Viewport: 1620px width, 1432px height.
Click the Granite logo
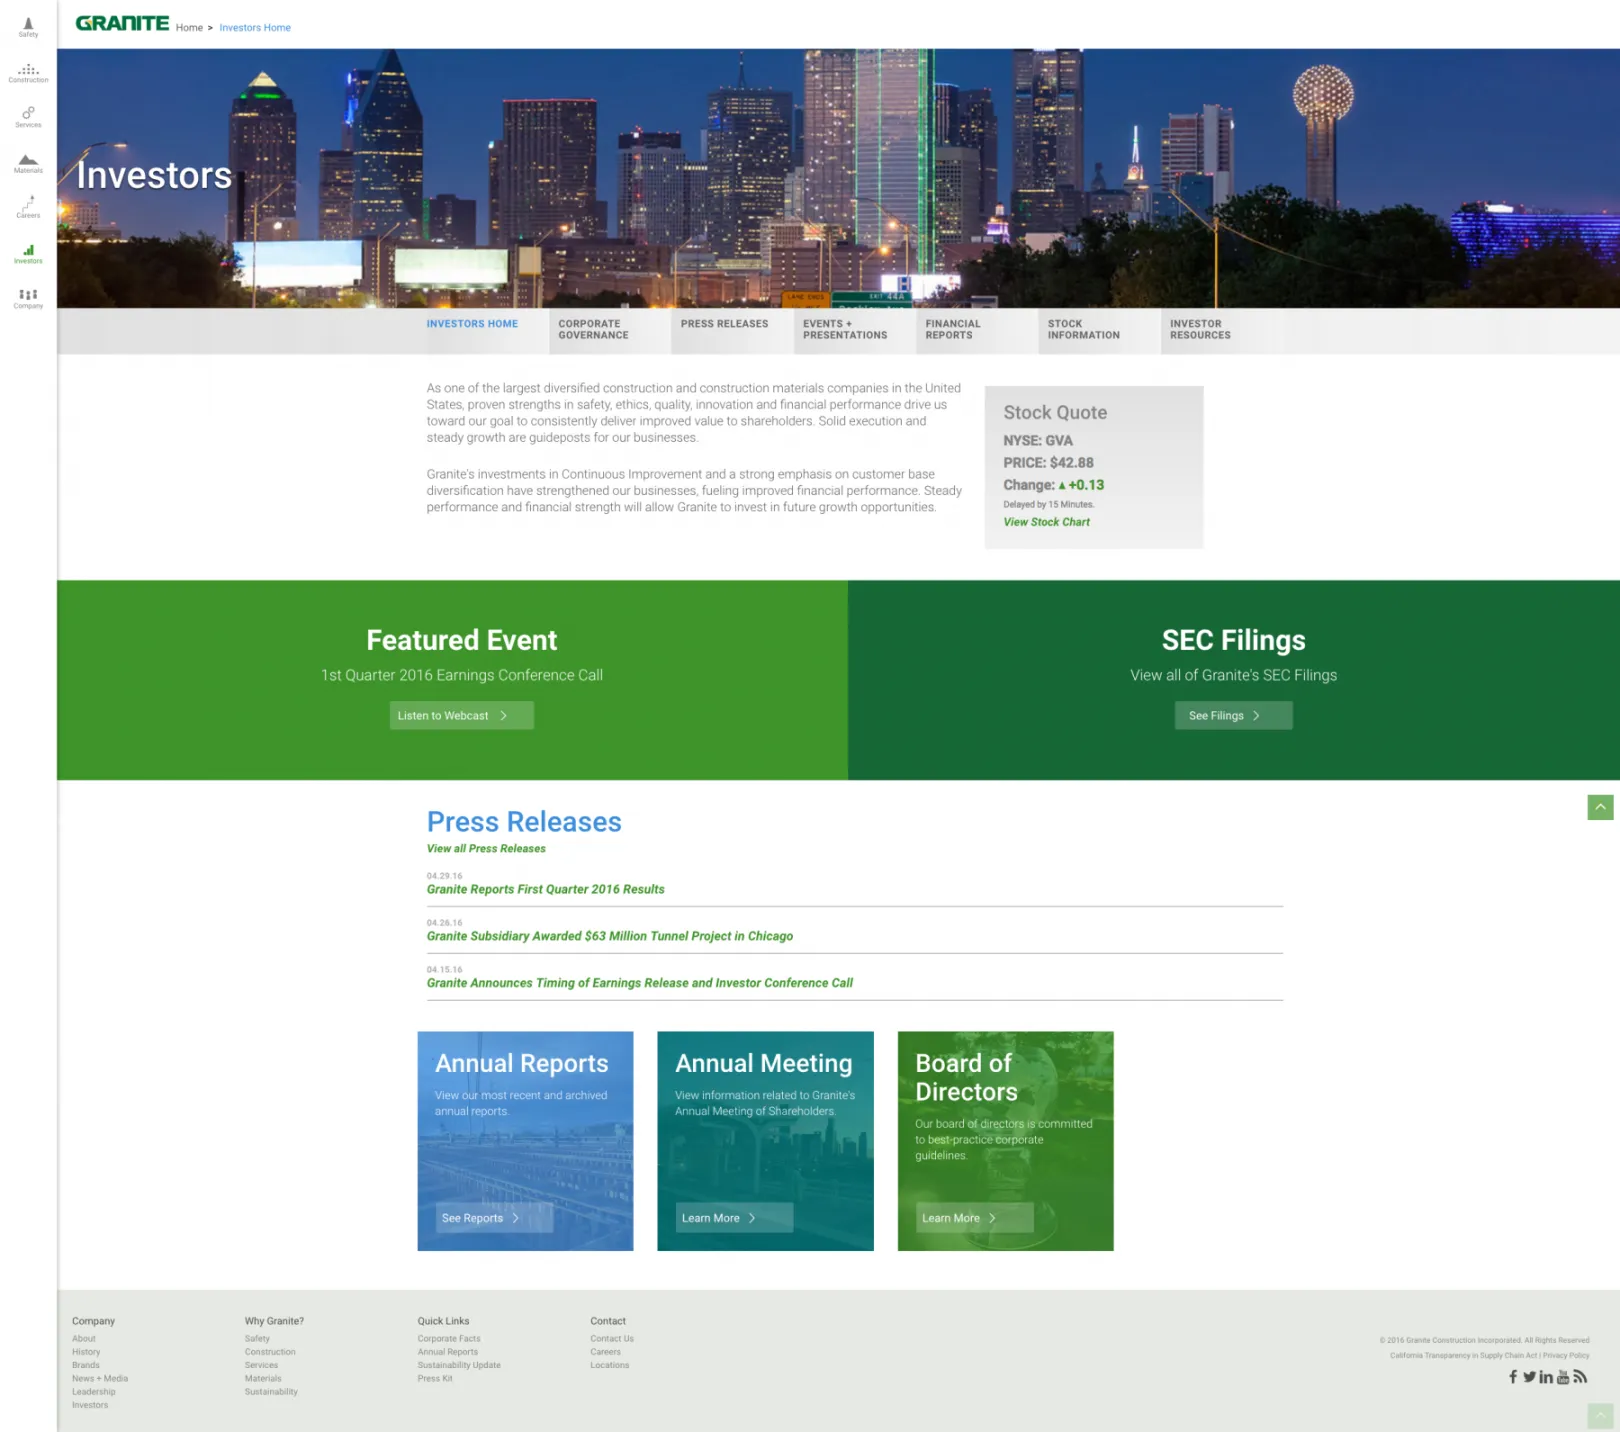122,23
